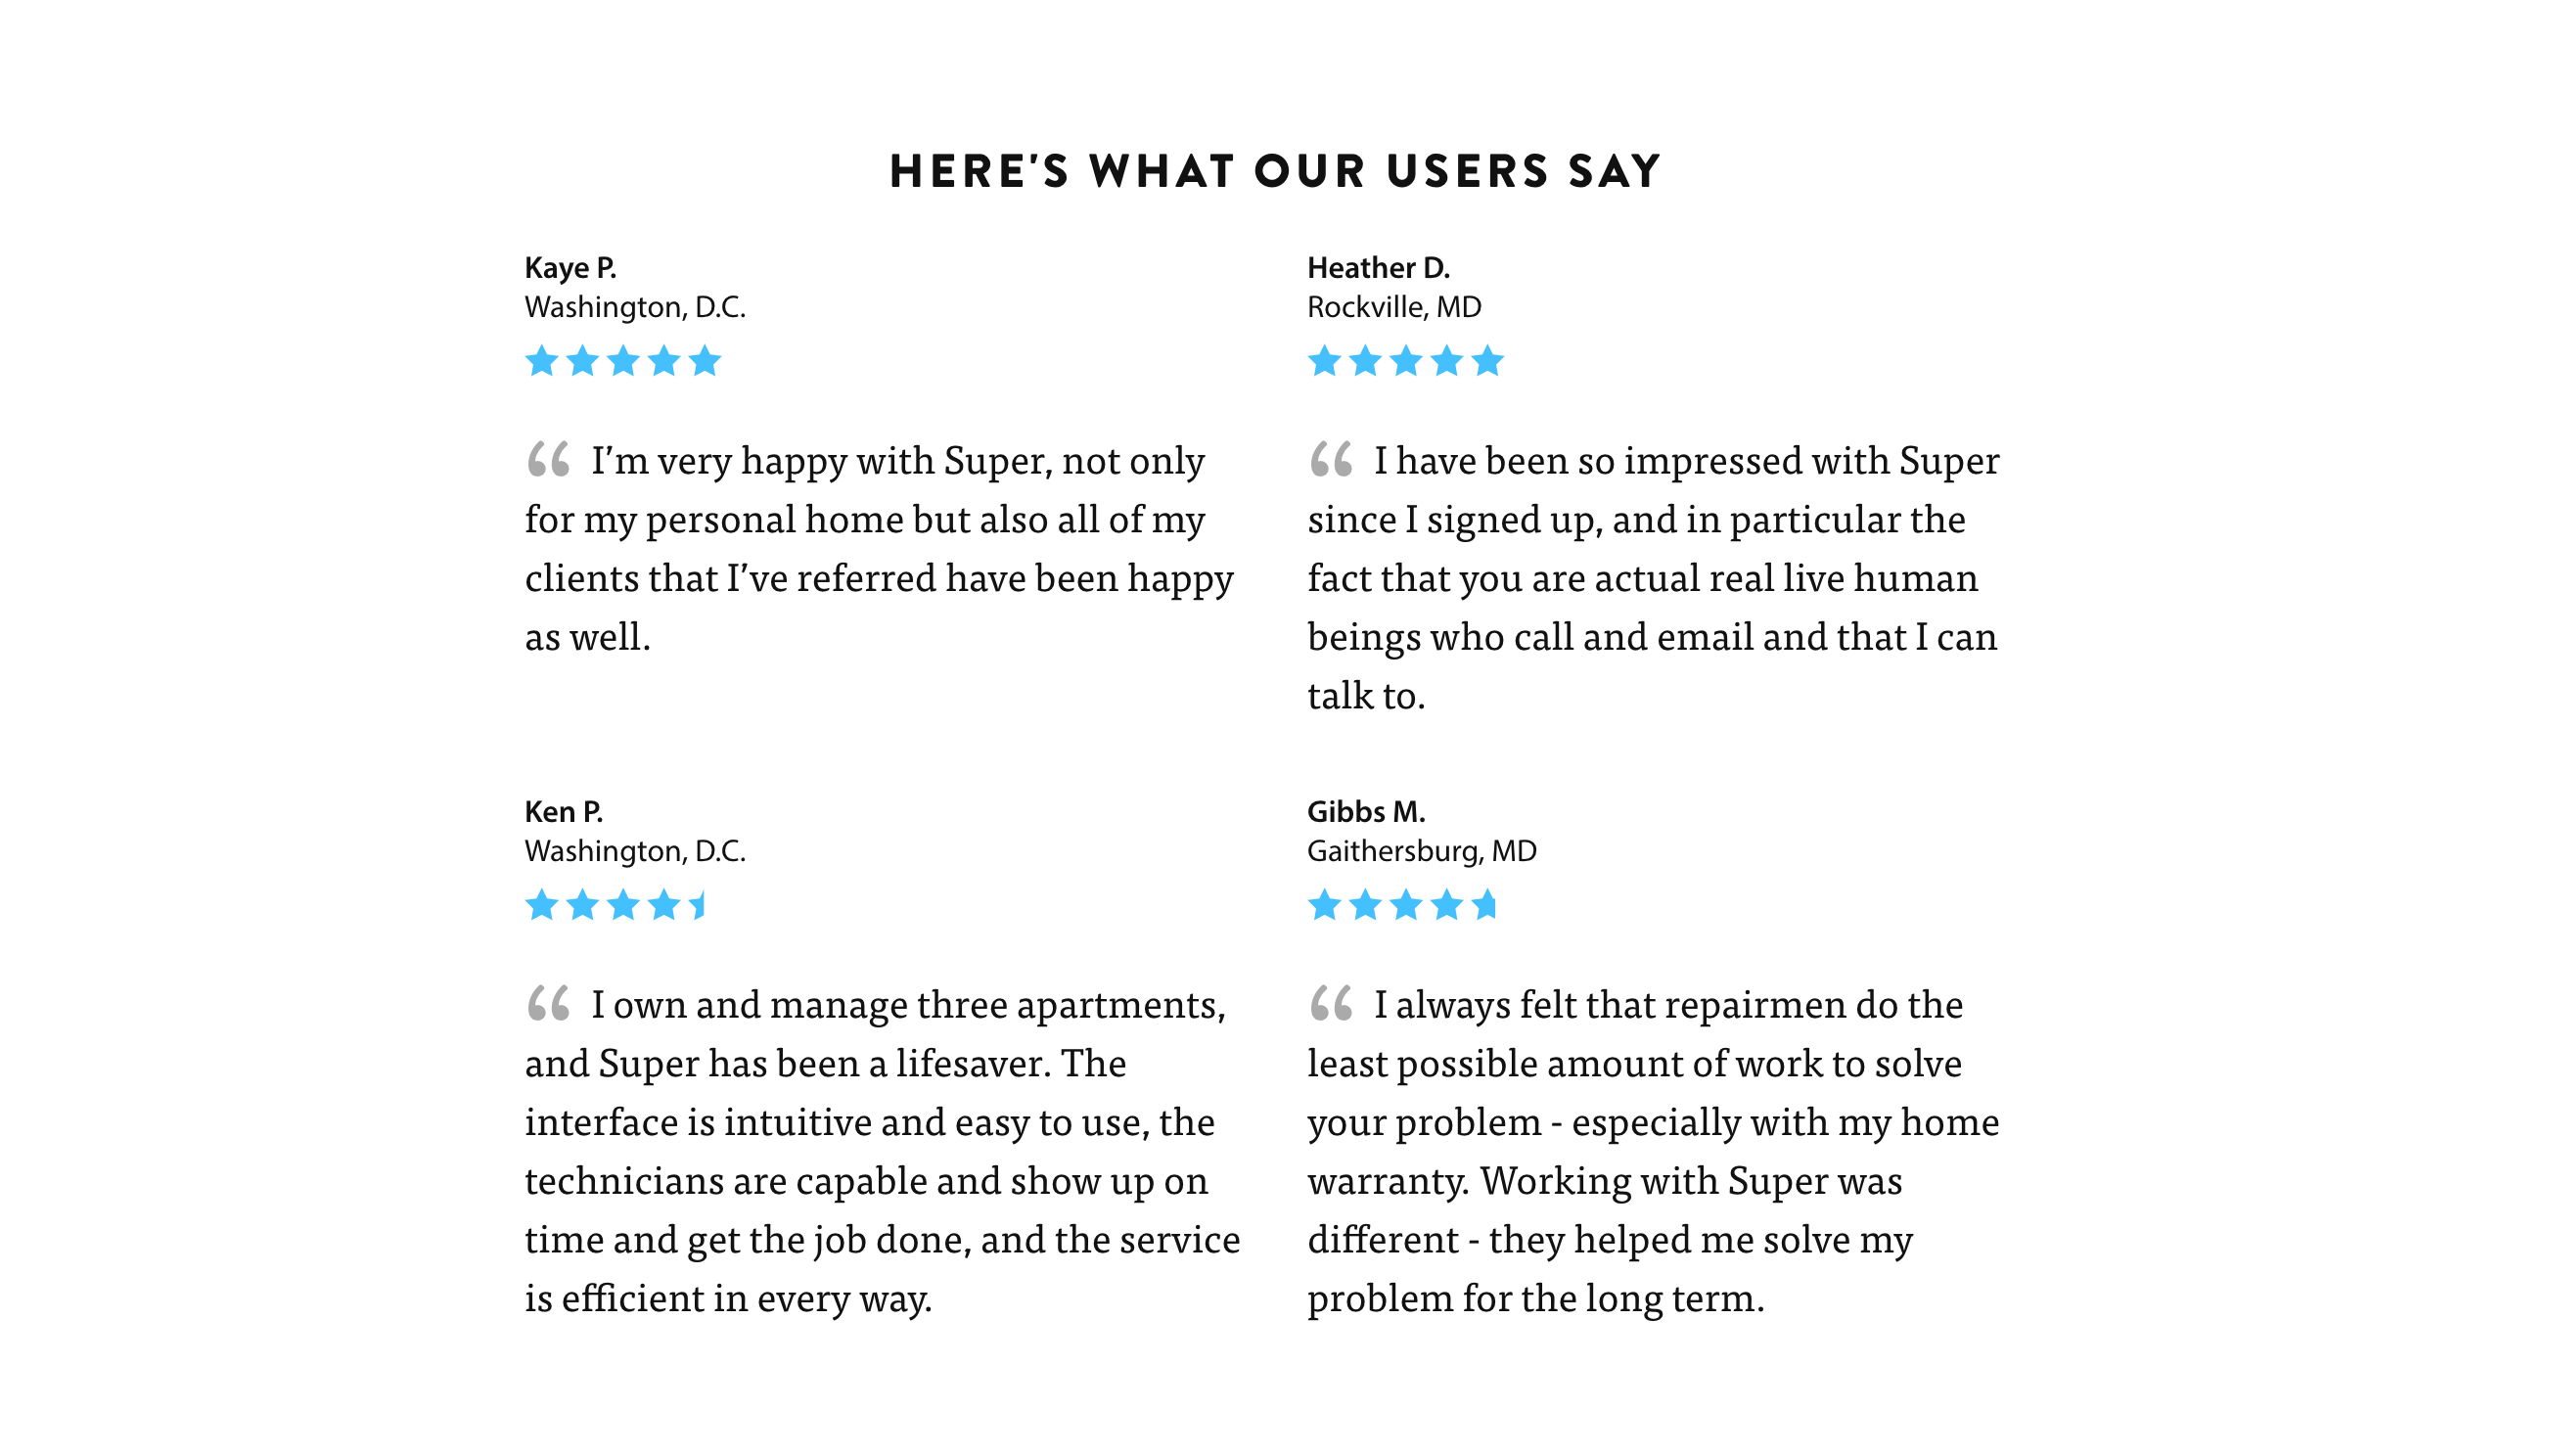
Task: Click the Rockville, MD location text
Action: tap(1394, 307)
